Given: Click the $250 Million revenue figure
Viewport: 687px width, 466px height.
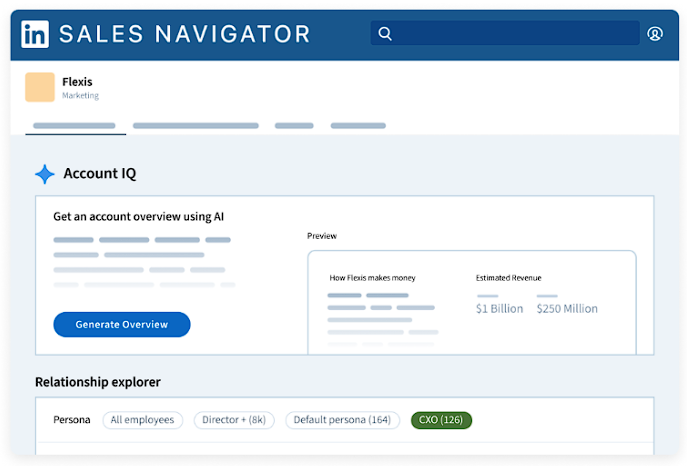Looking at the screenshot, I should click(x=567, y=309).
